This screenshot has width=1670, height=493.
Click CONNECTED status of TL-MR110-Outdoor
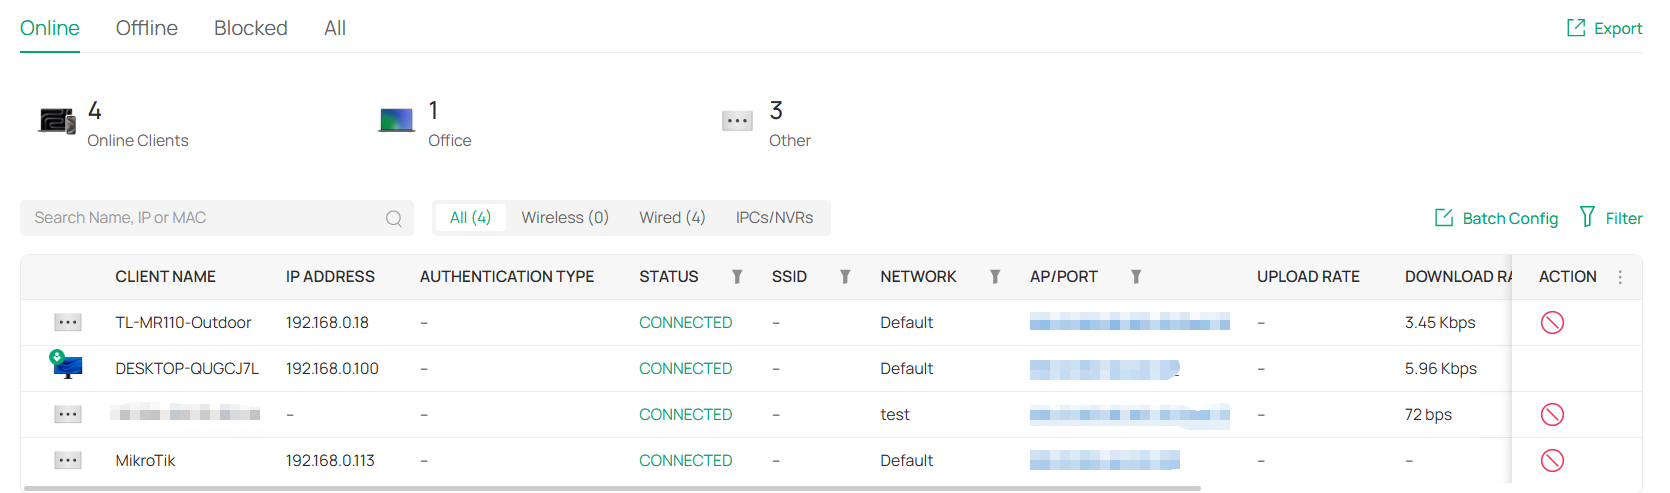point(686,322)
